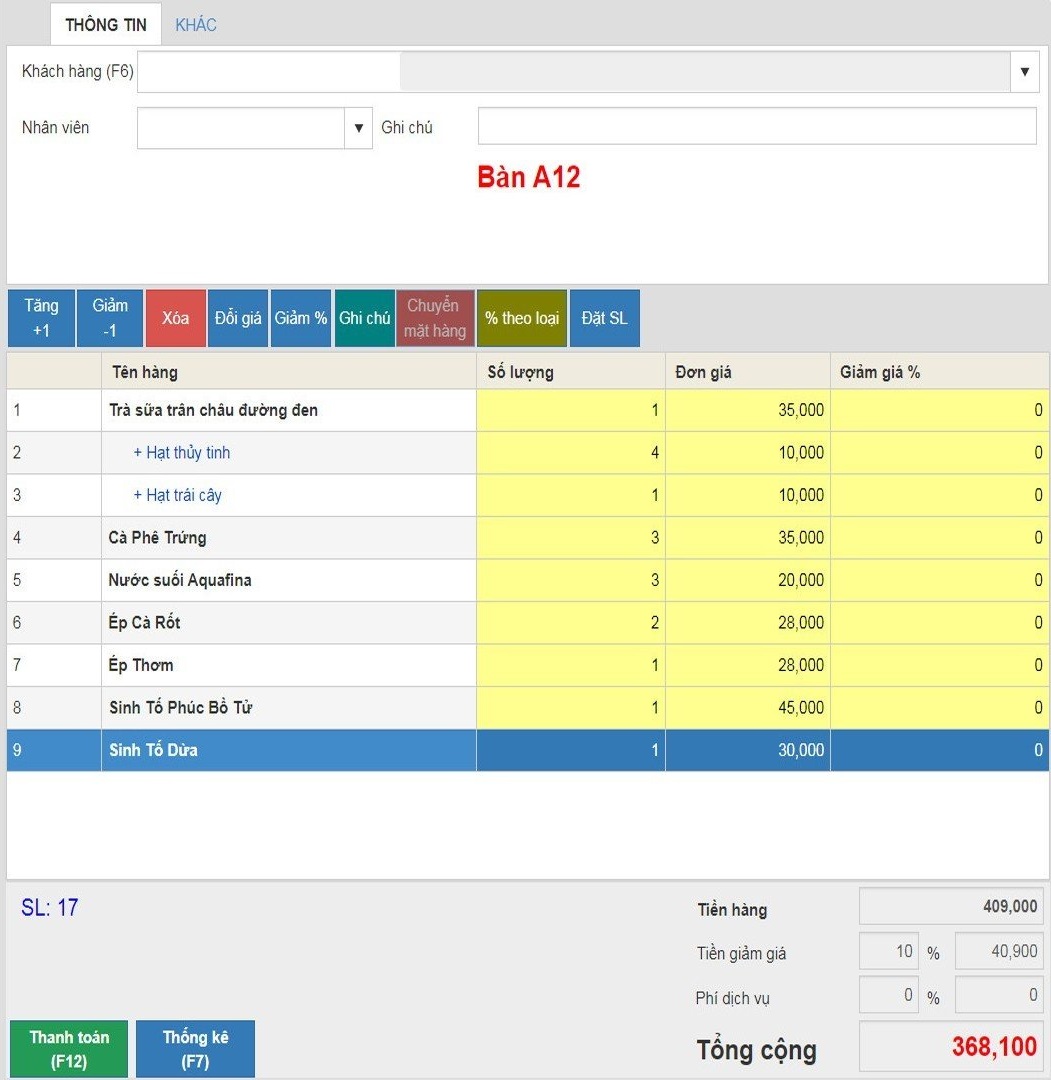Viewport: 1051px width, 1080px height.
Task: Open the Nhân viên dropdown list
Action: pyautogui.click(x=359, y=128)
